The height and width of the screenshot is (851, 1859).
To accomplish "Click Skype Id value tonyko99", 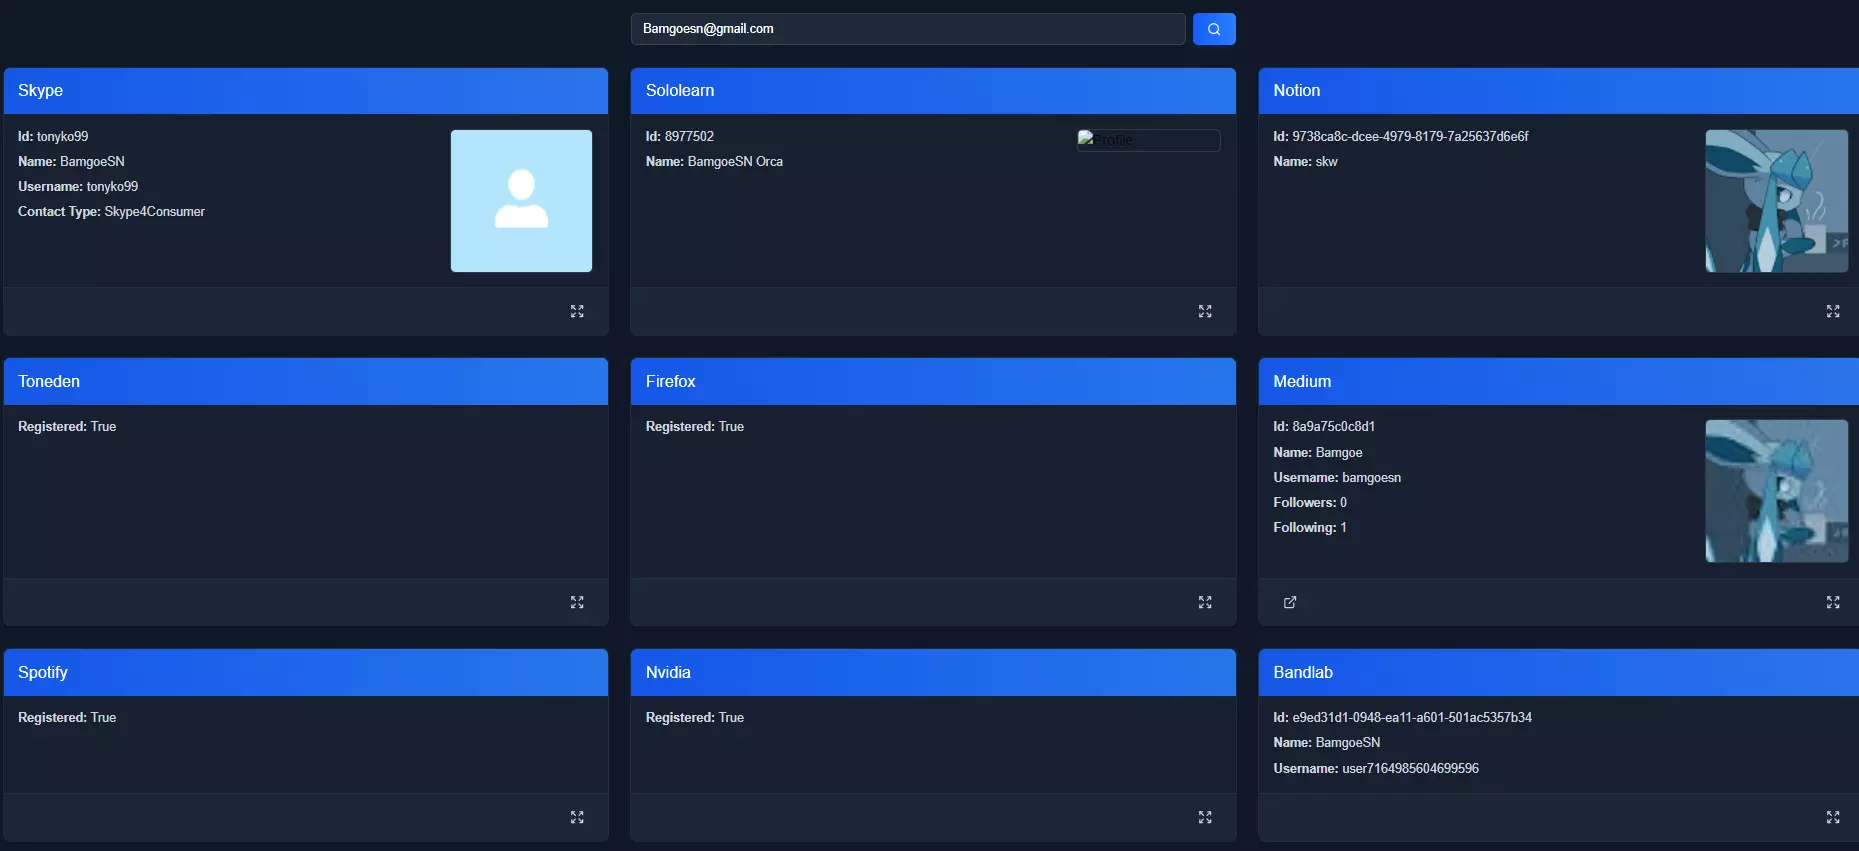I will point(62,137).
